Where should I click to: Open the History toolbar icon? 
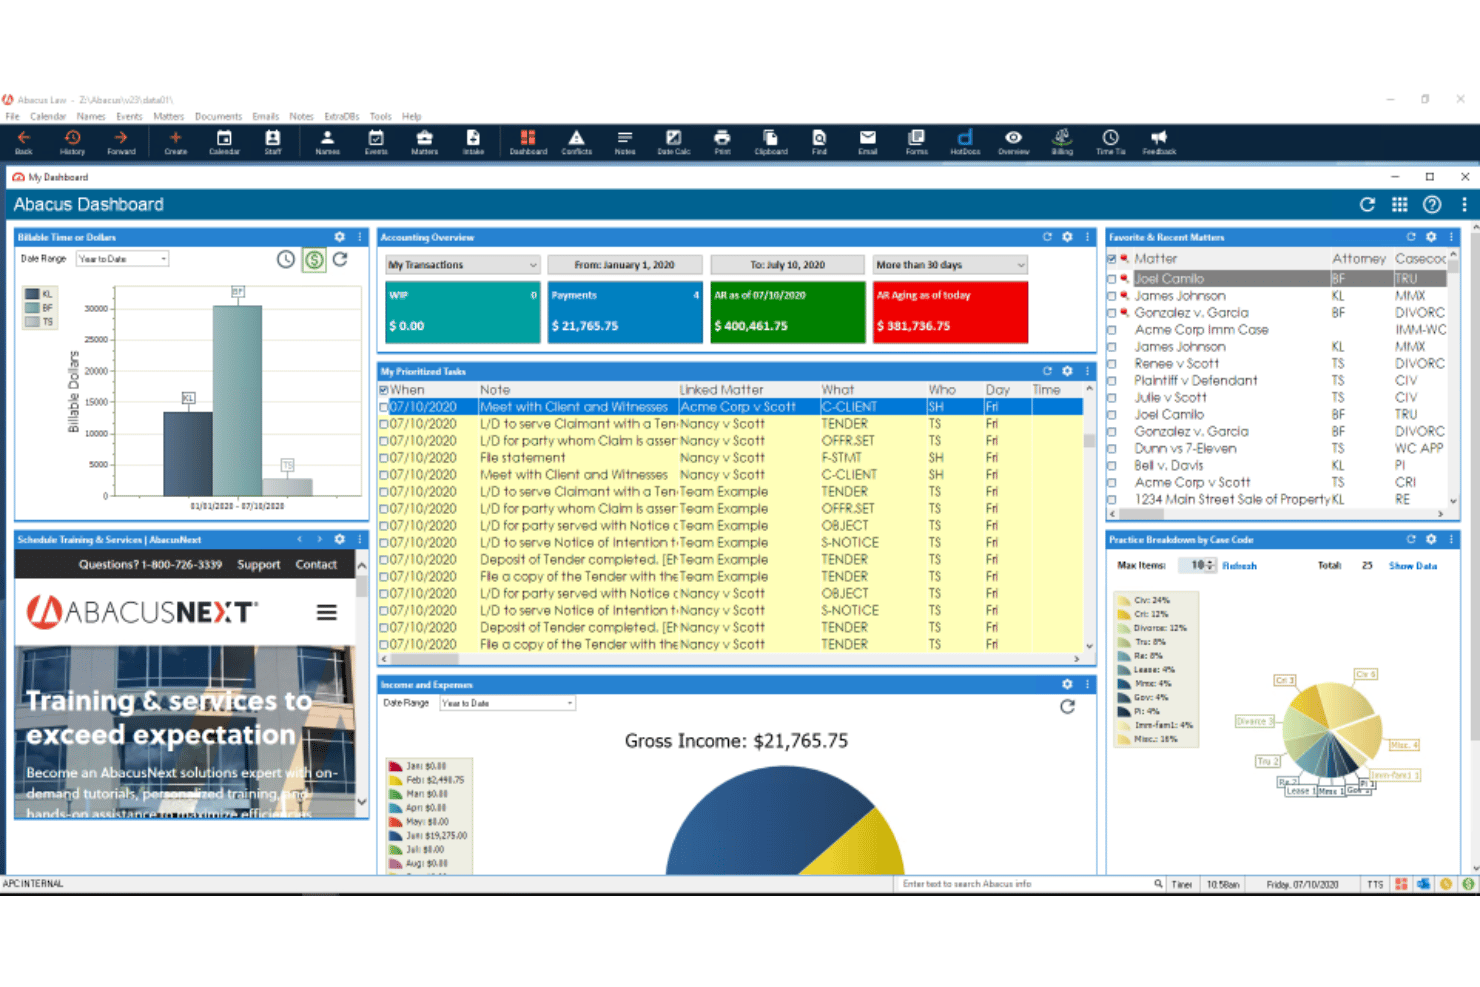pos(72,142)
